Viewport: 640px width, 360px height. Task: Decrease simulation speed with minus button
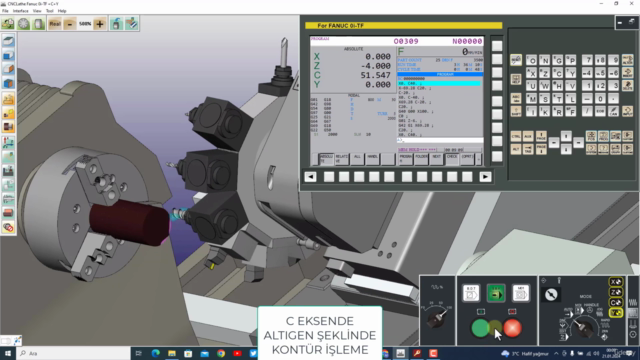(x=70, y=24)
